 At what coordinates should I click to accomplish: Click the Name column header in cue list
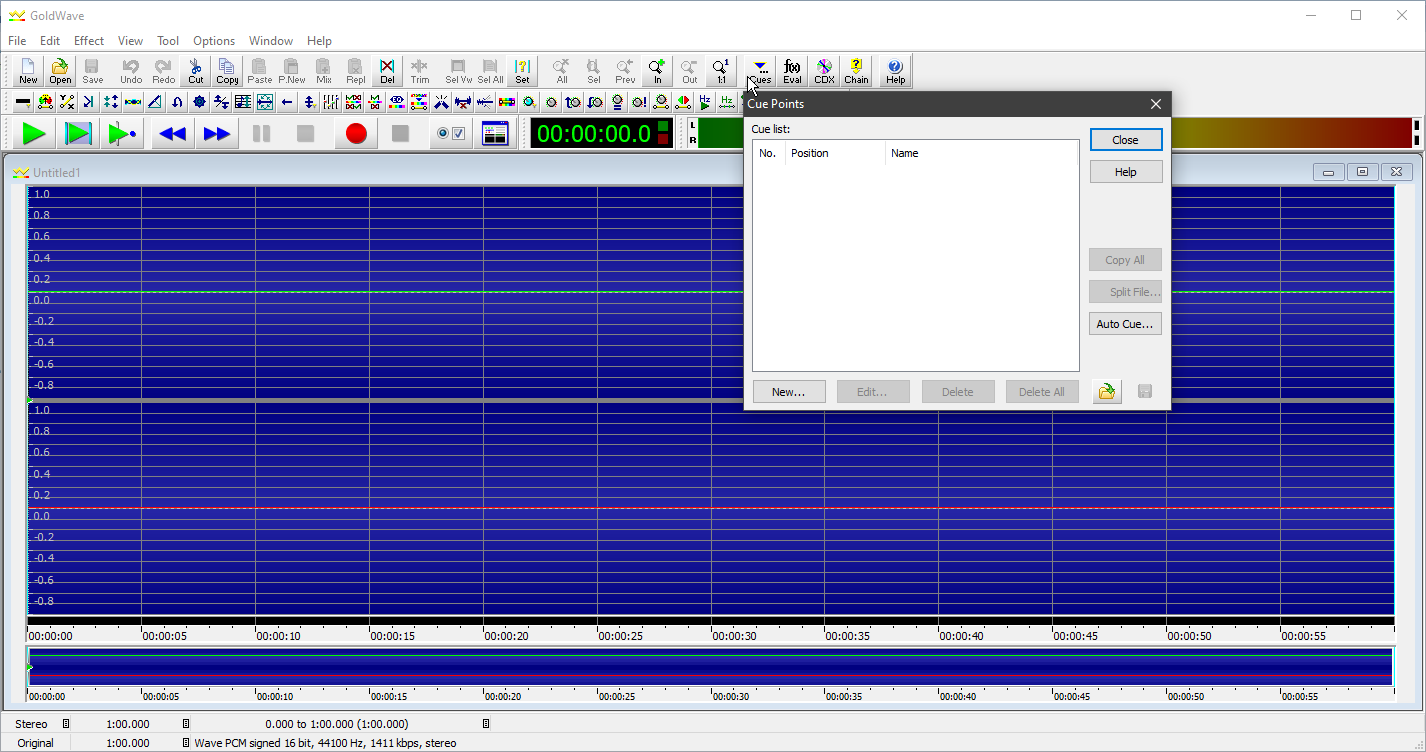coord(981,153)
